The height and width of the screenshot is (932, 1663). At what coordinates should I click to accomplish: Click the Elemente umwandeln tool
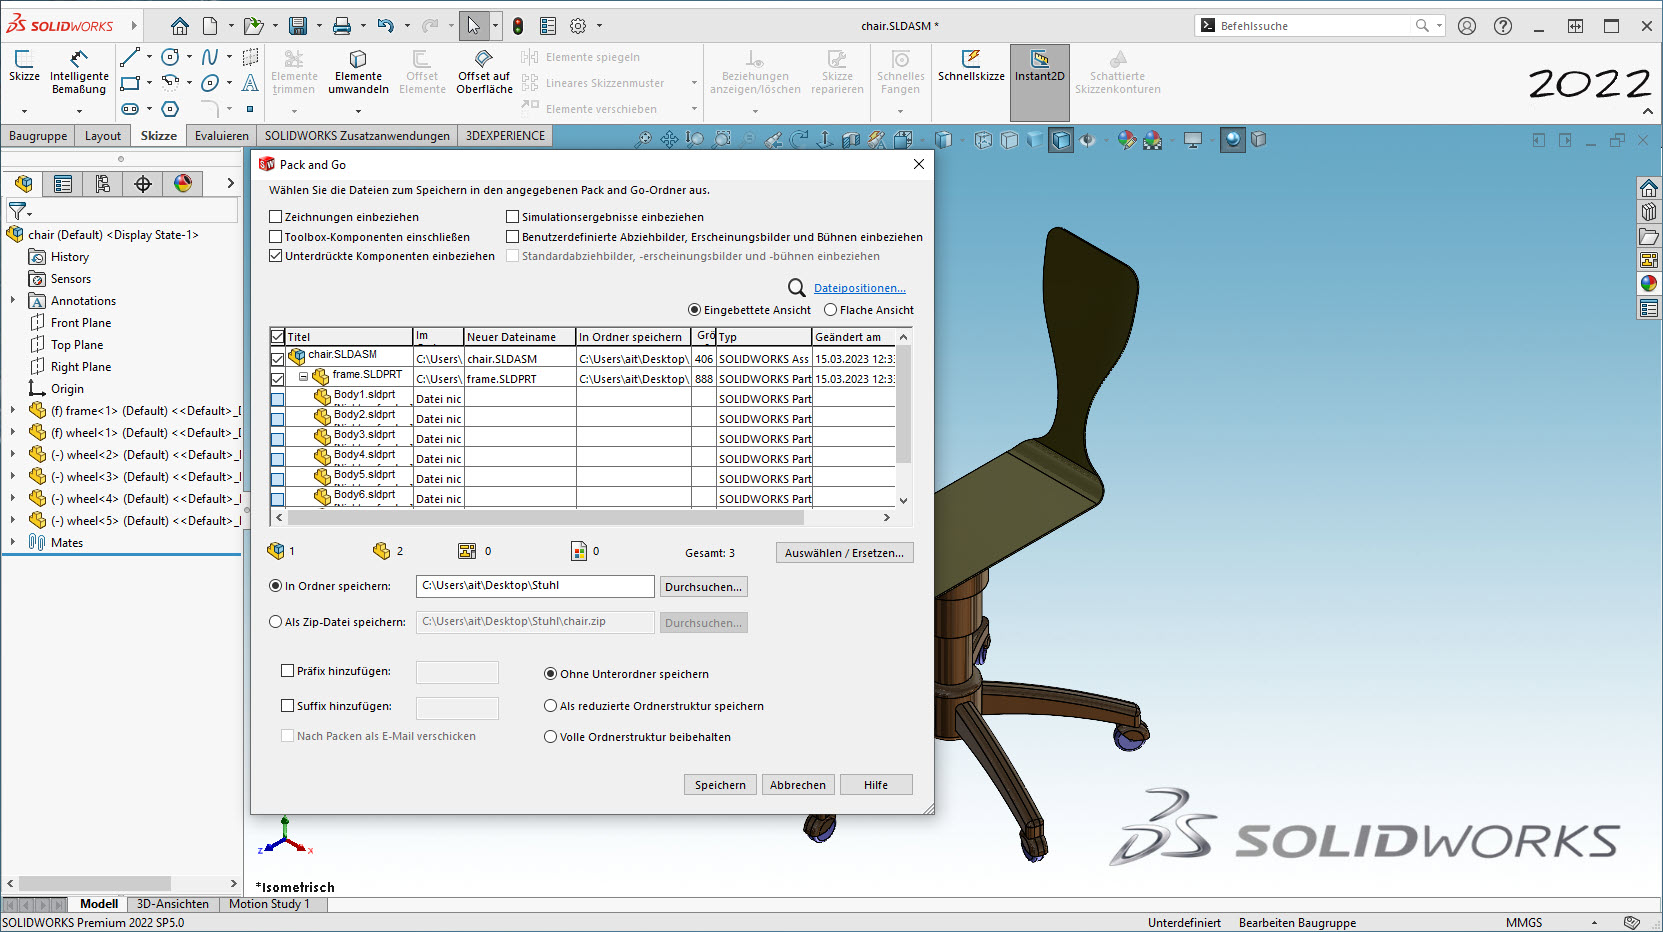pos(358,72)
